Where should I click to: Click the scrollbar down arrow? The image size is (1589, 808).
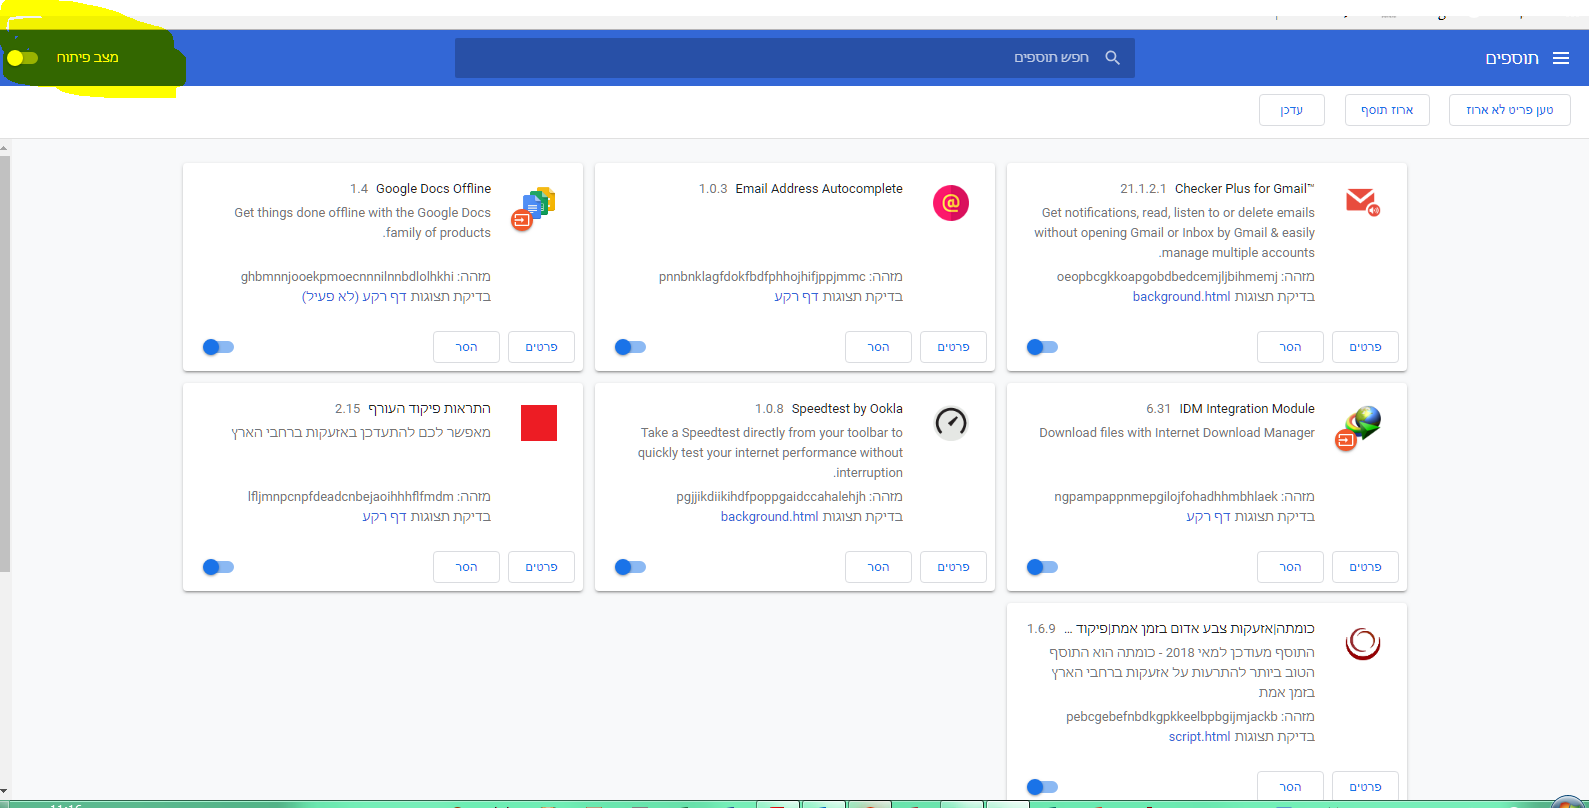click(x=5, y=791)
